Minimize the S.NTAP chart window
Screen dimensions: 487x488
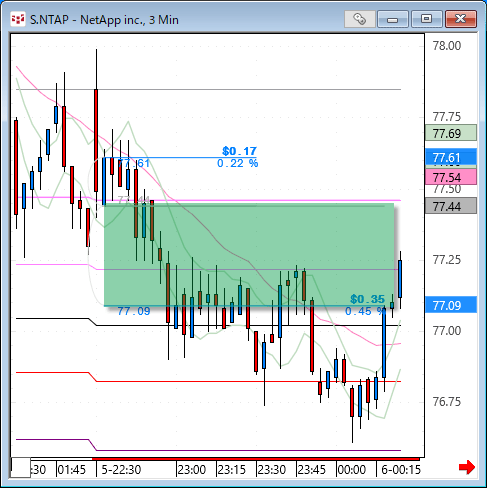click(x=393, y=19)
